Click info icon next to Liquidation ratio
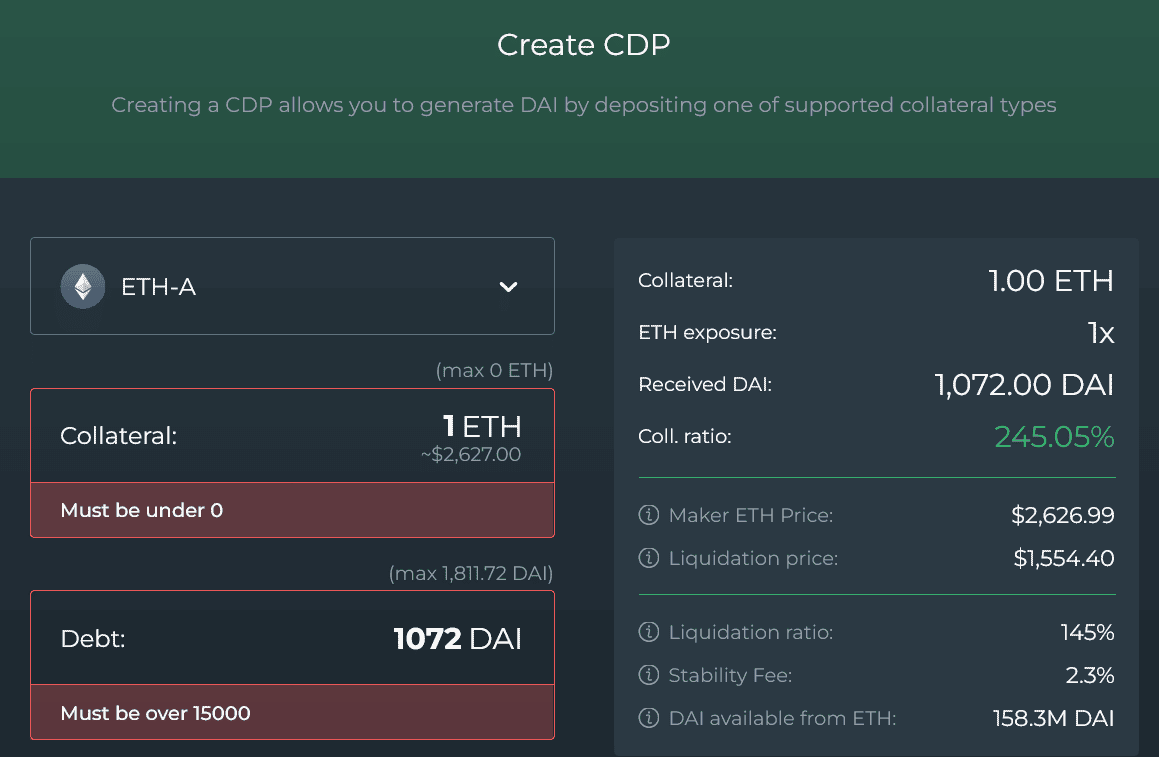The width and height of the screenshot is (1159, 757). [x=648, y=632]
